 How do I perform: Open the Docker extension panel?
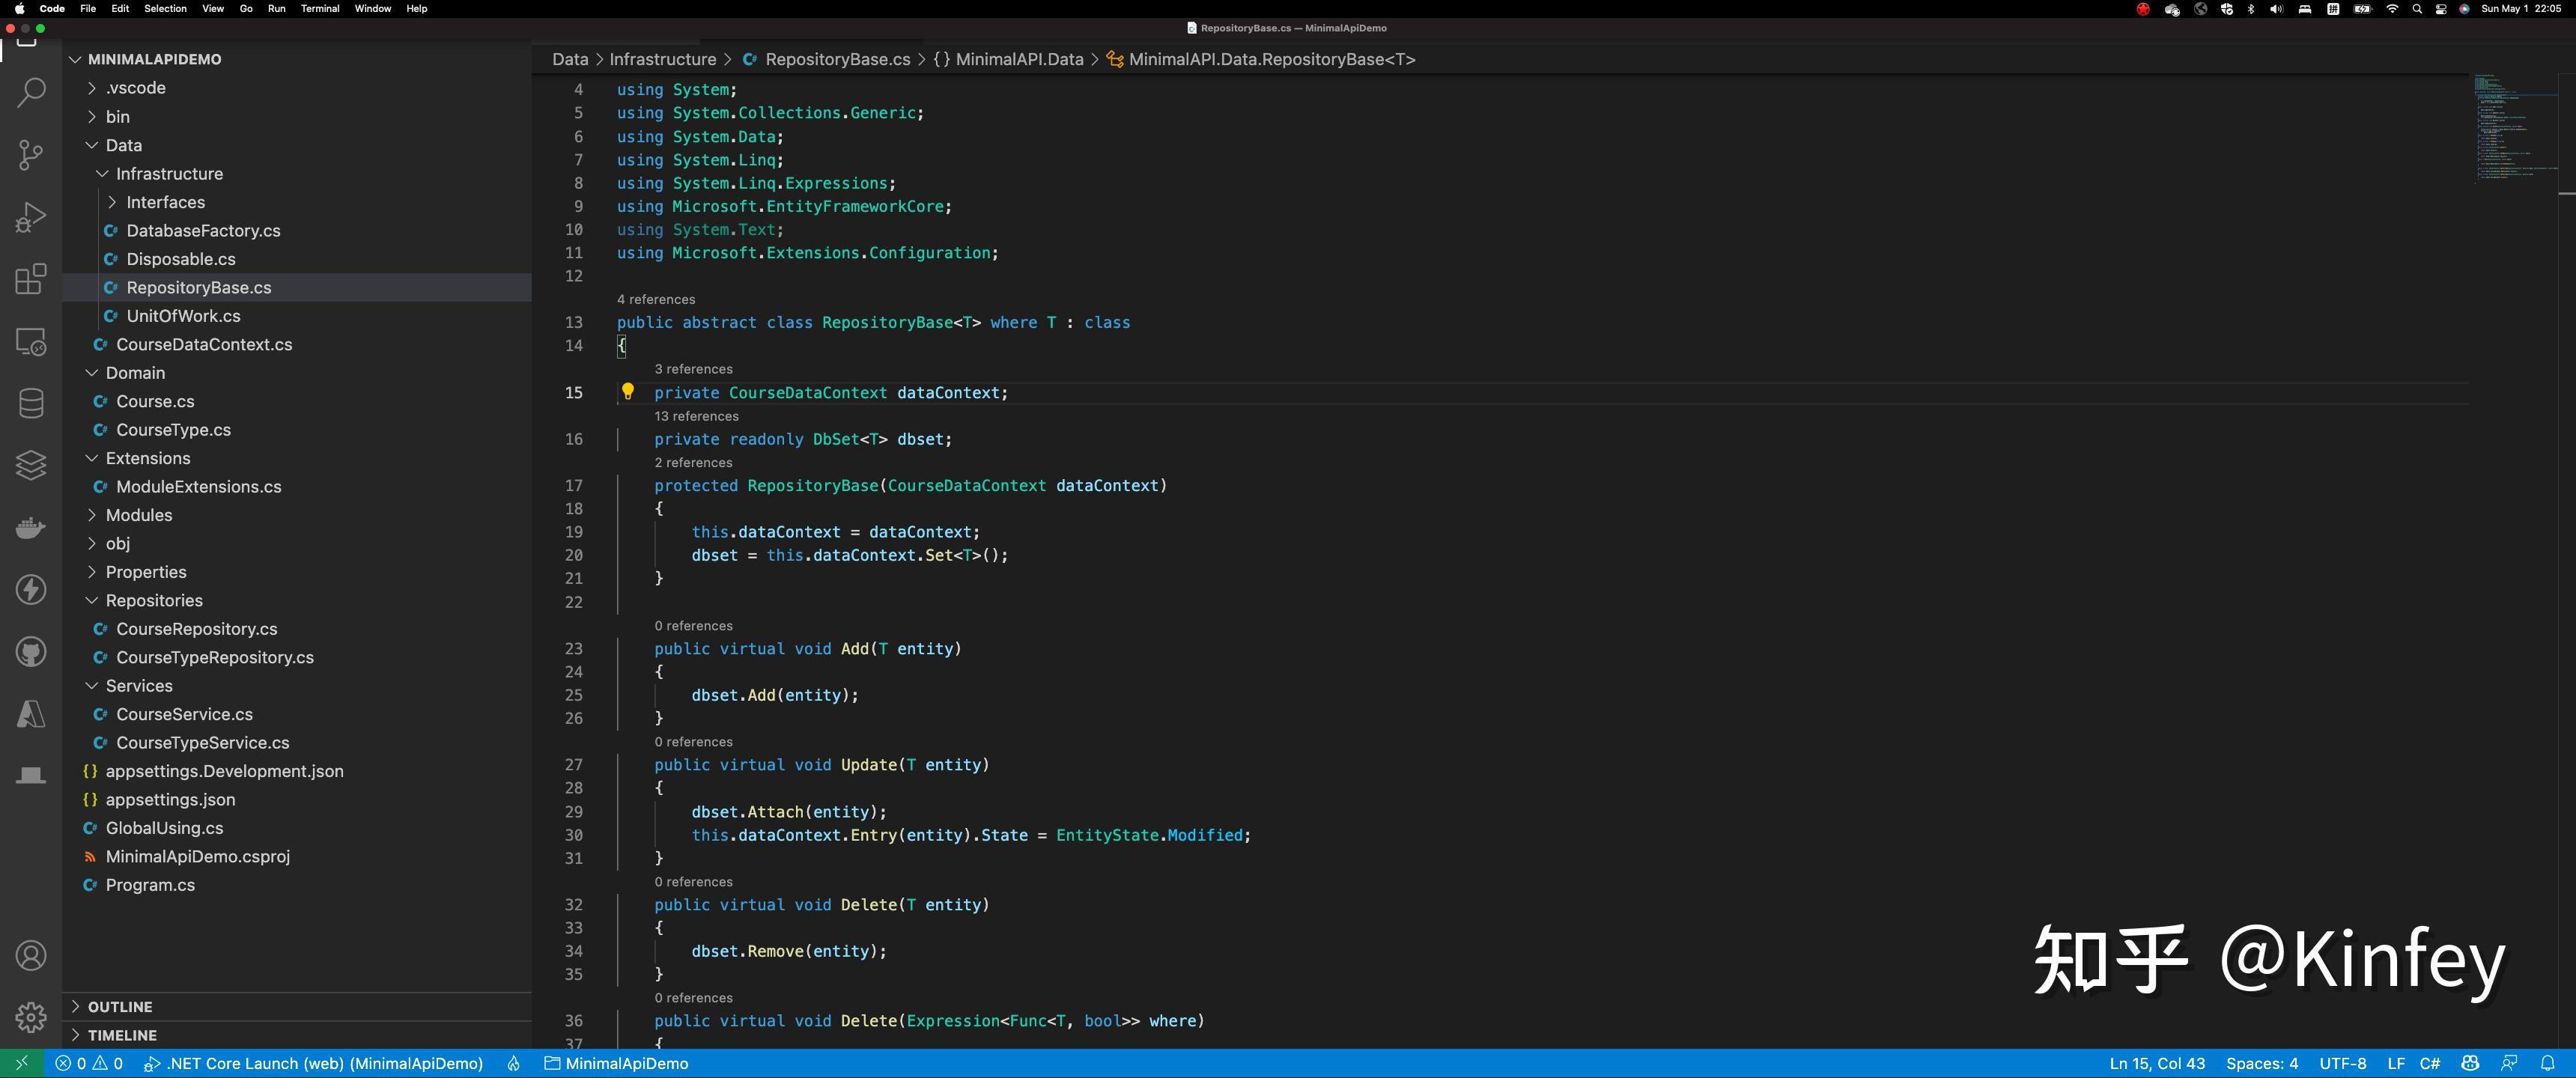(x=31, y=527)
